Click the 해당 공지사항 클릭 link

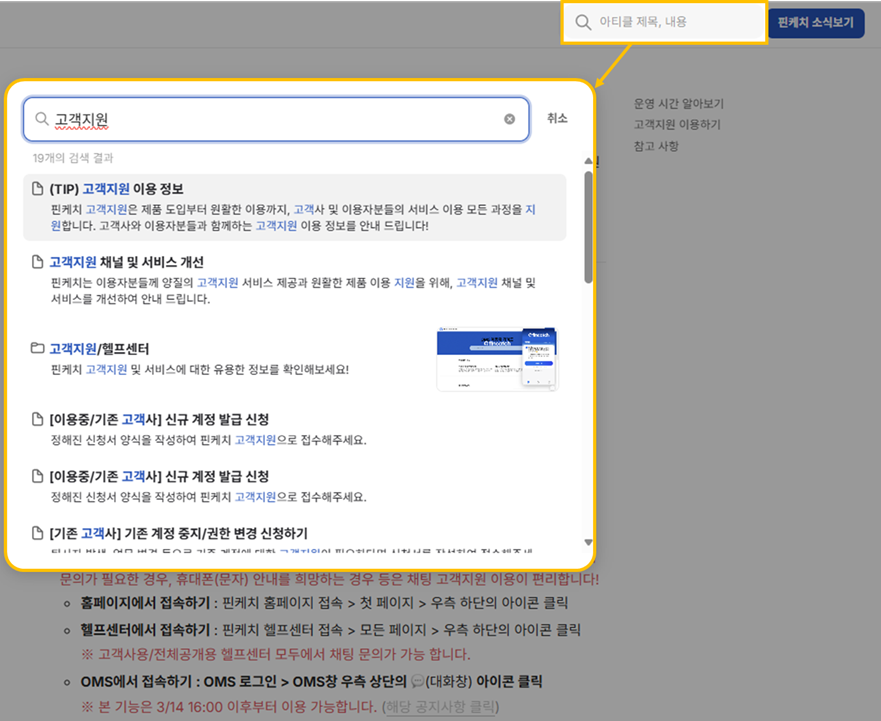pos(440,706)
